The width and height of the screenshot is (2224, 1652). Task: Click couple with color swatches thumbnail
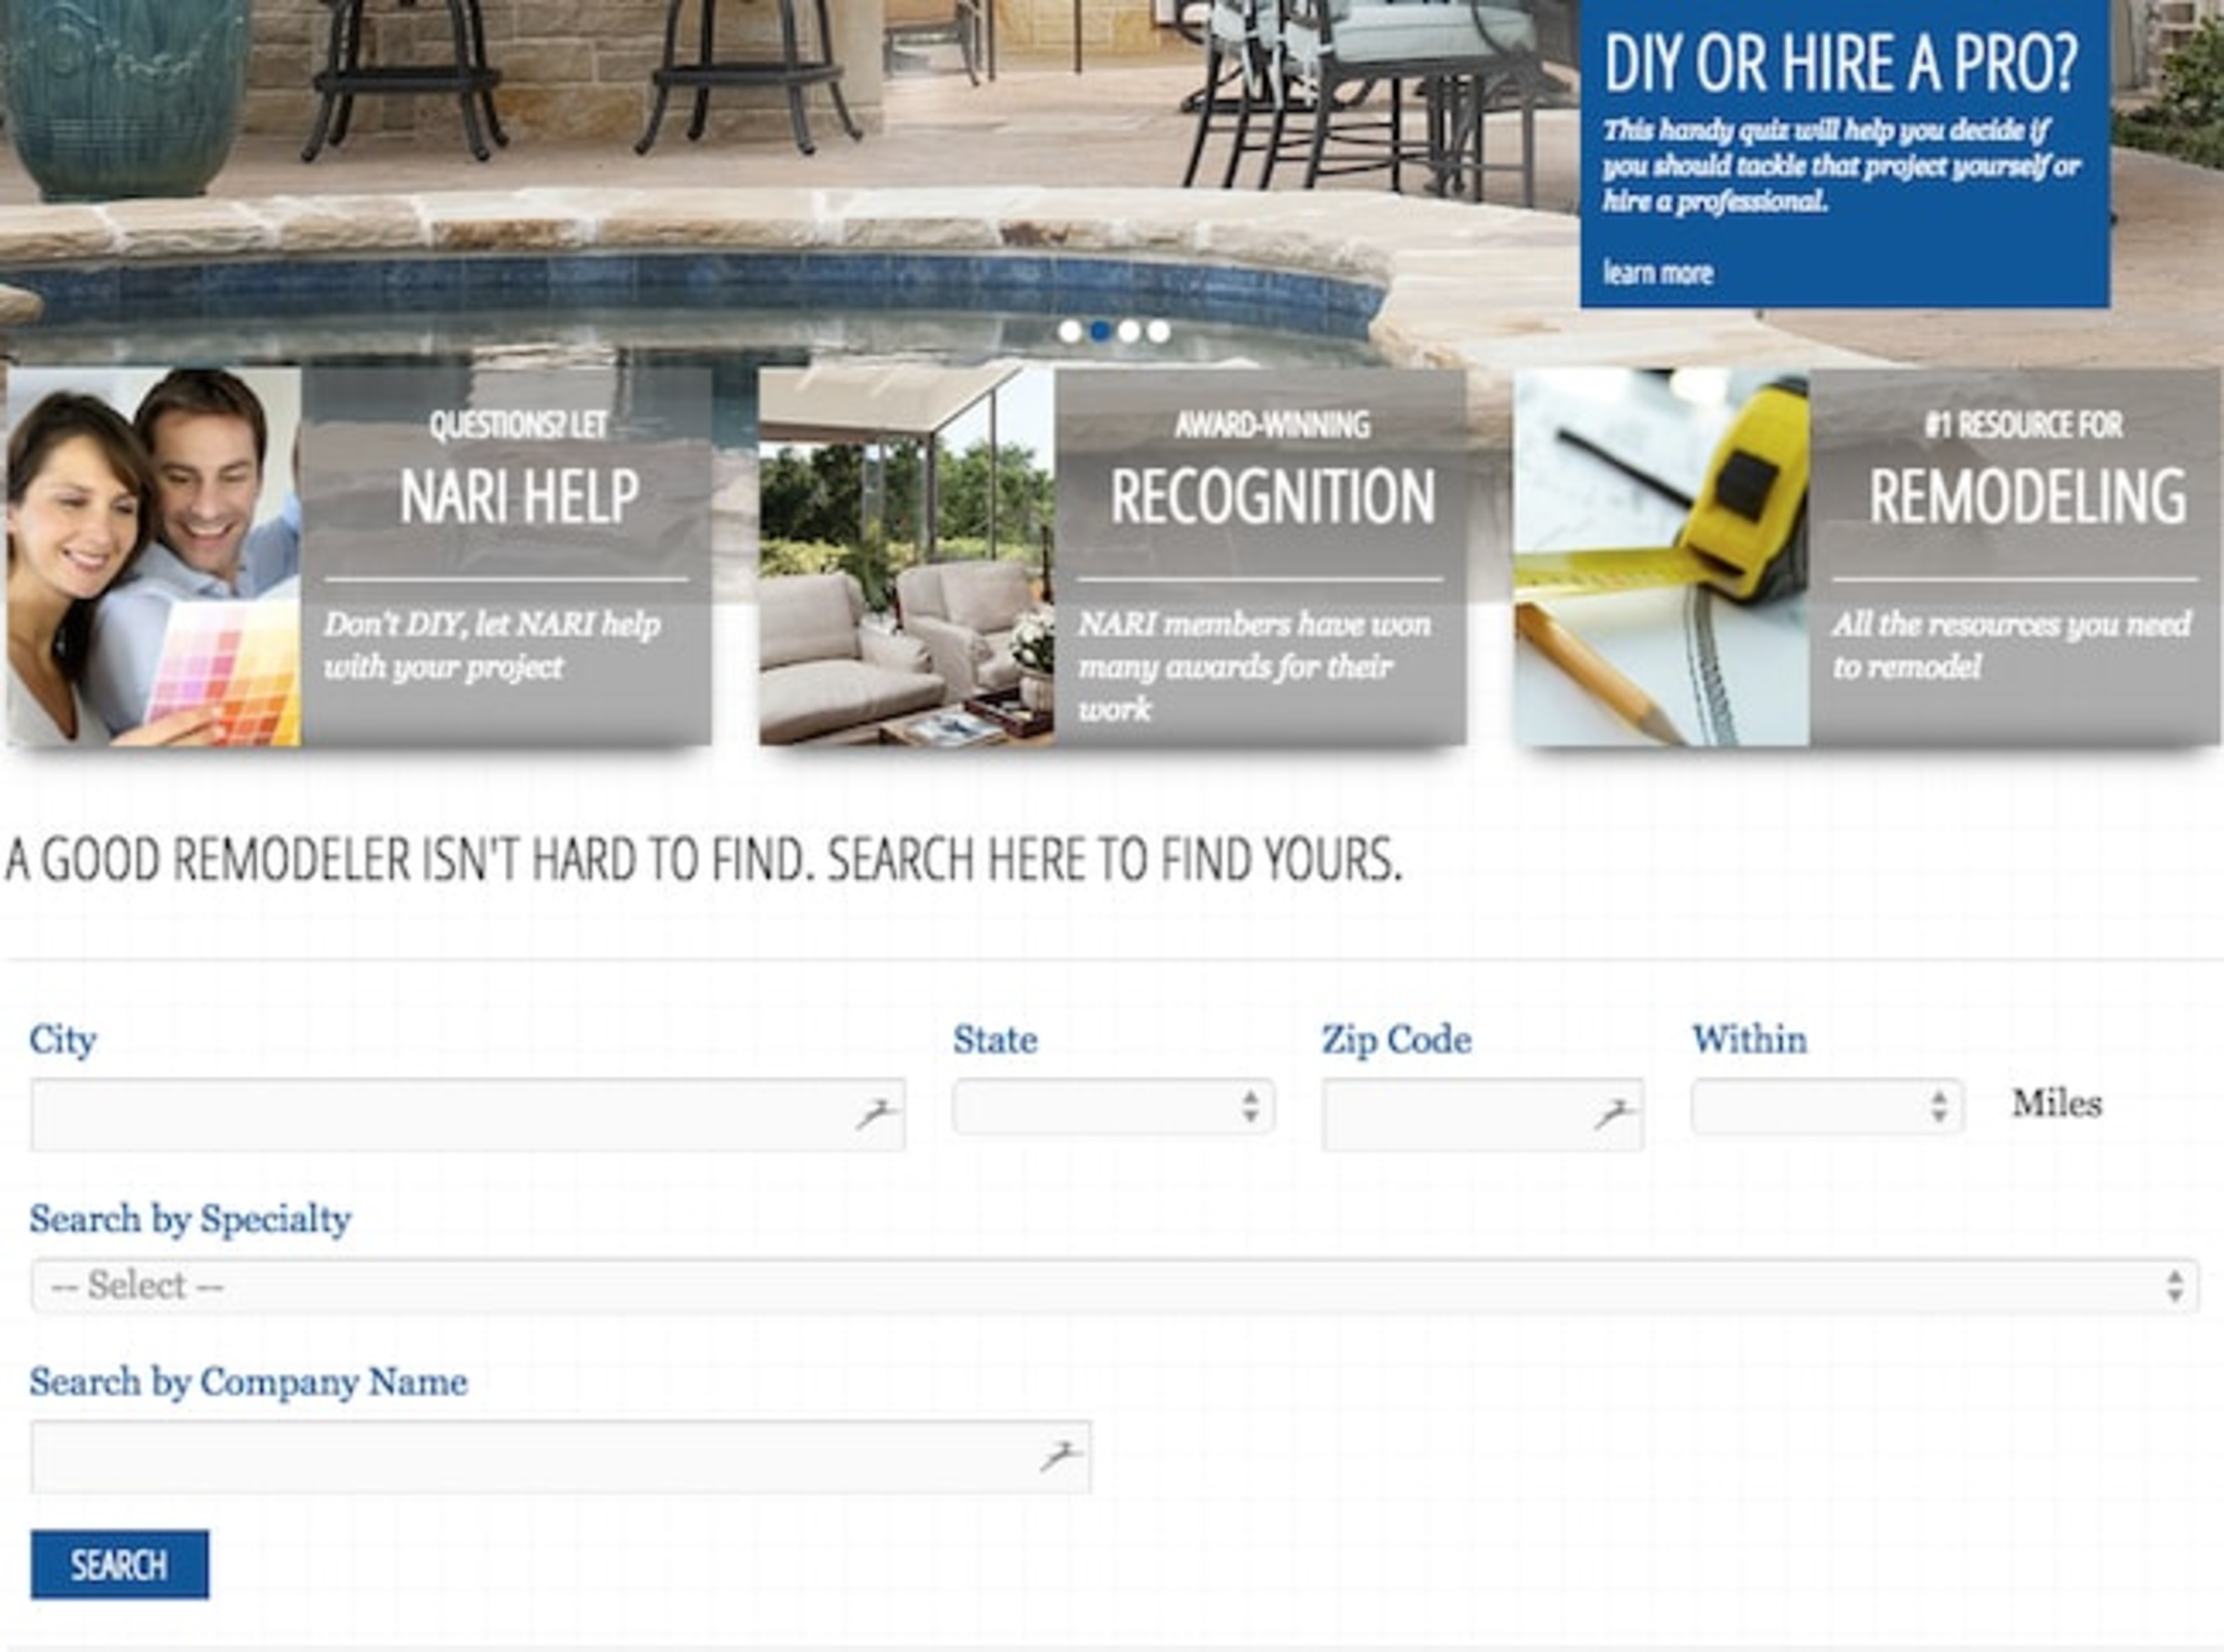coord(154,556)
